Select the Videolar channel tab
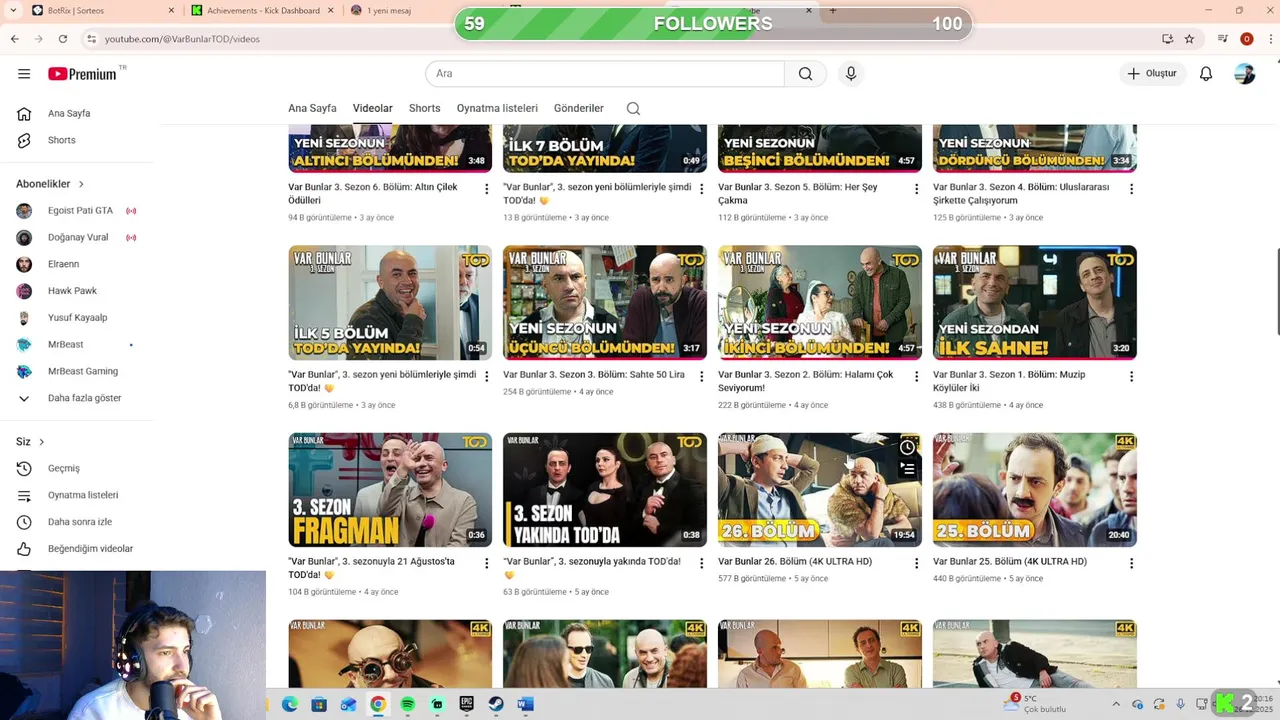The width and height of the screenshot is (1280, 720). [x=372, y=108]
